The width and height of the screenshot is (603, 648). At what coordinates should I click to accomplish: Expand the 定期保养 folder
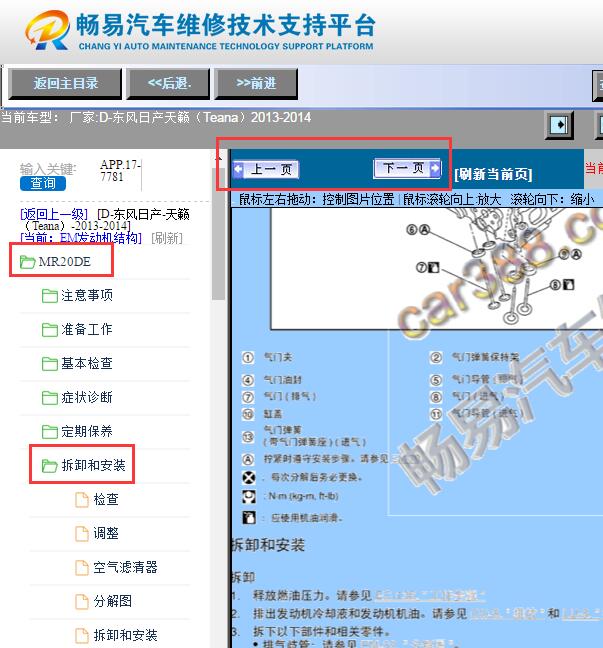(x=87, y=431)
